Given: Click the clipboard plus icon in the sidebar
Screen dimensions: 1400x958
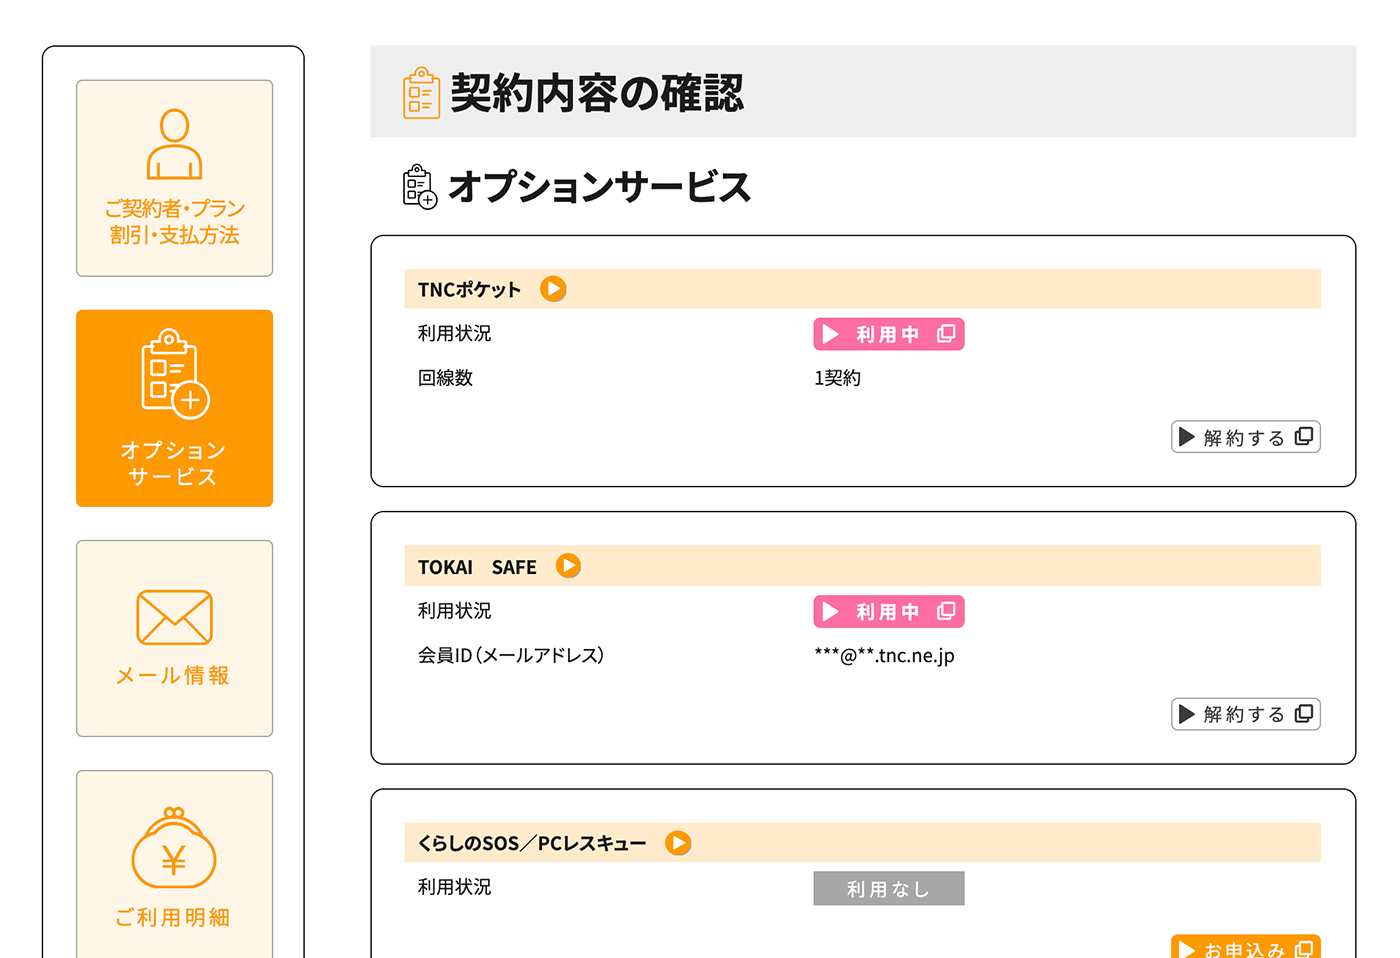Looking at the screenshot, I should pyautogui.click(x=175, y=373).
